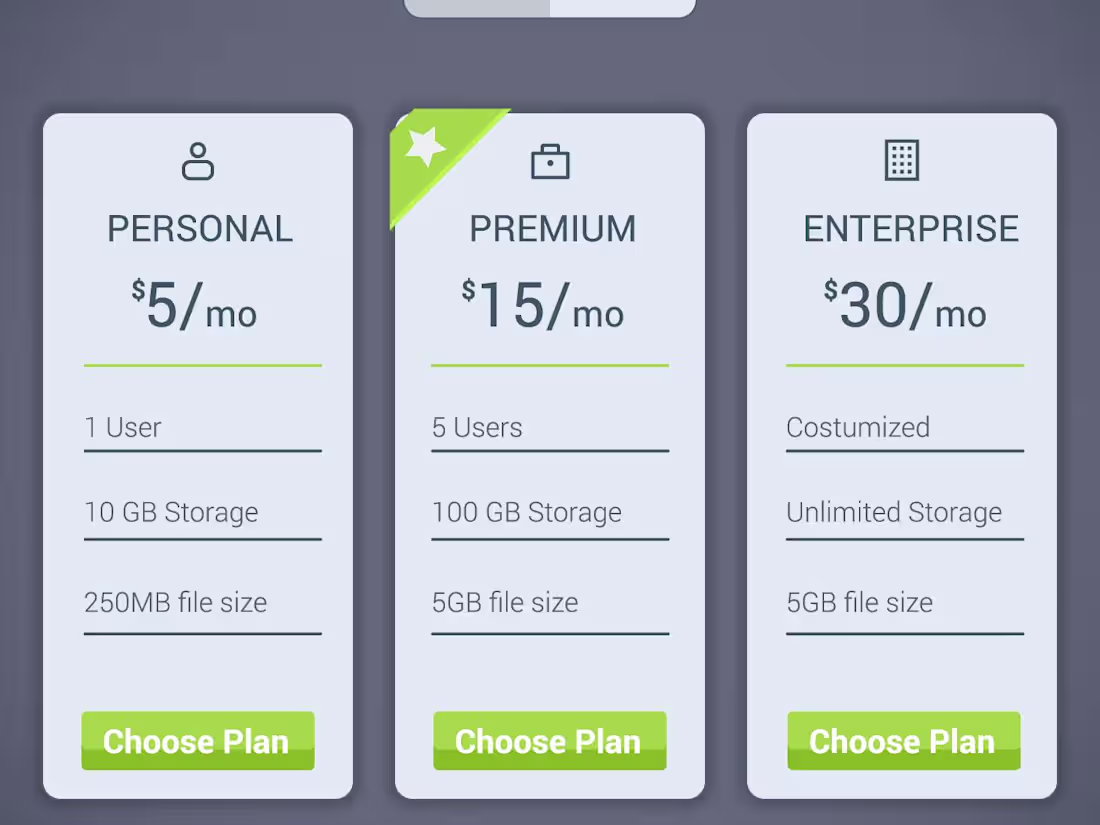Select the Enterprise building icon
The width and height of the screenshot is (1100, 825).
click(x=903, y=160)
